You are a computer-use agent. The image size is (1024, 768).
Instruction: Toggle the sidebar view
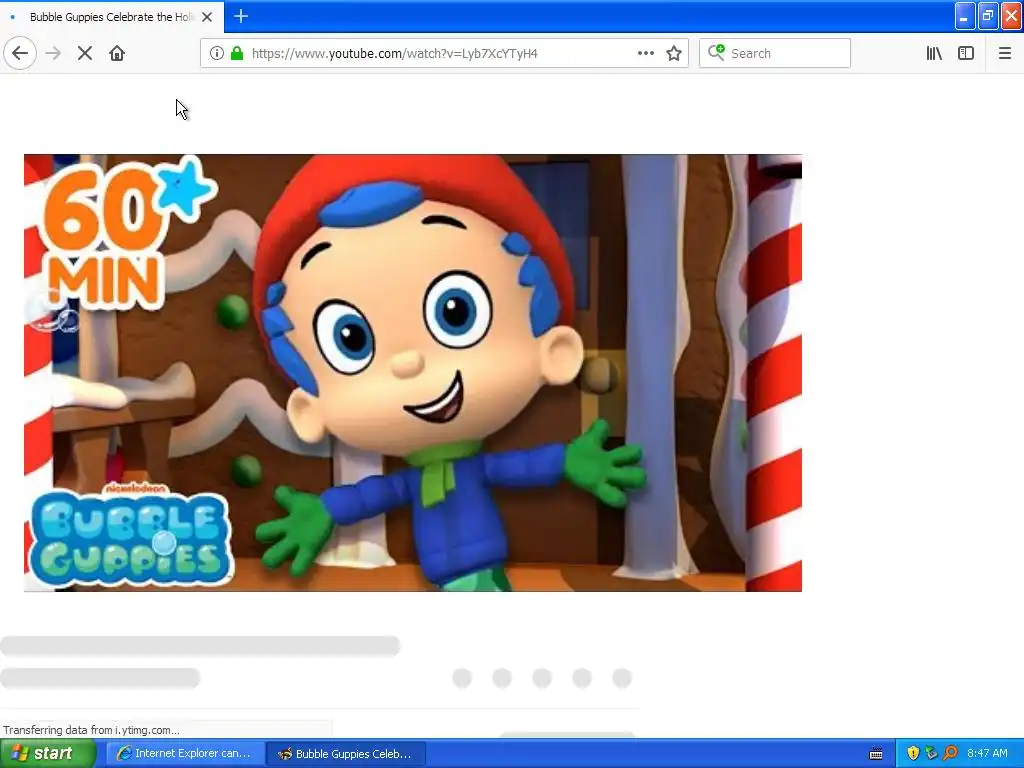point(966,54)
